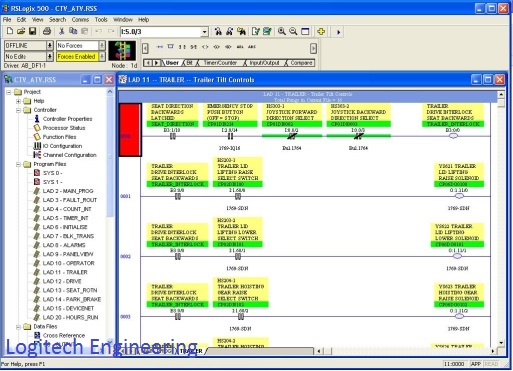Click the Undo arrow icon
This screenshot has width=513, height=371.
[98, 31]
